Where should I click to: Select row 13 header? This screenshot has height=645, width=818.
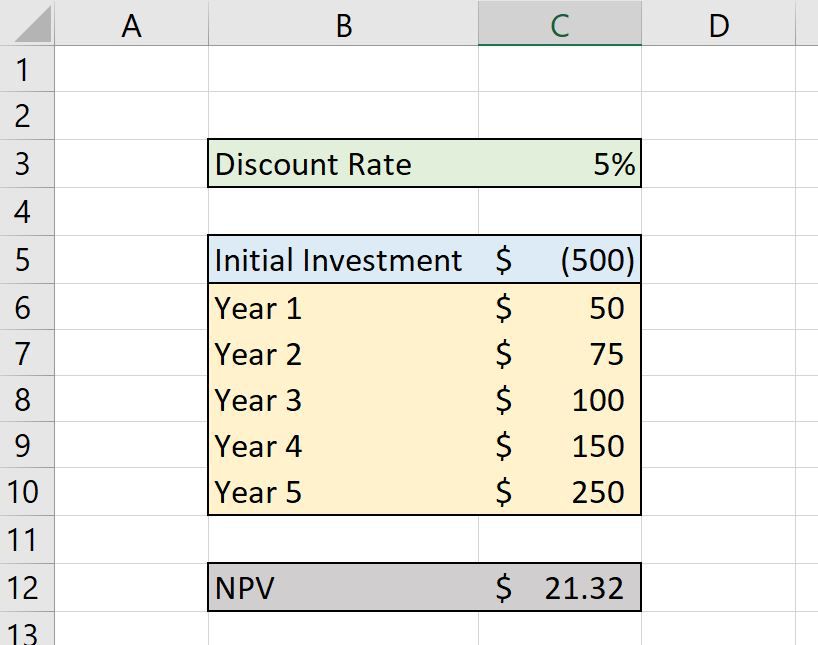pos(27,629)
